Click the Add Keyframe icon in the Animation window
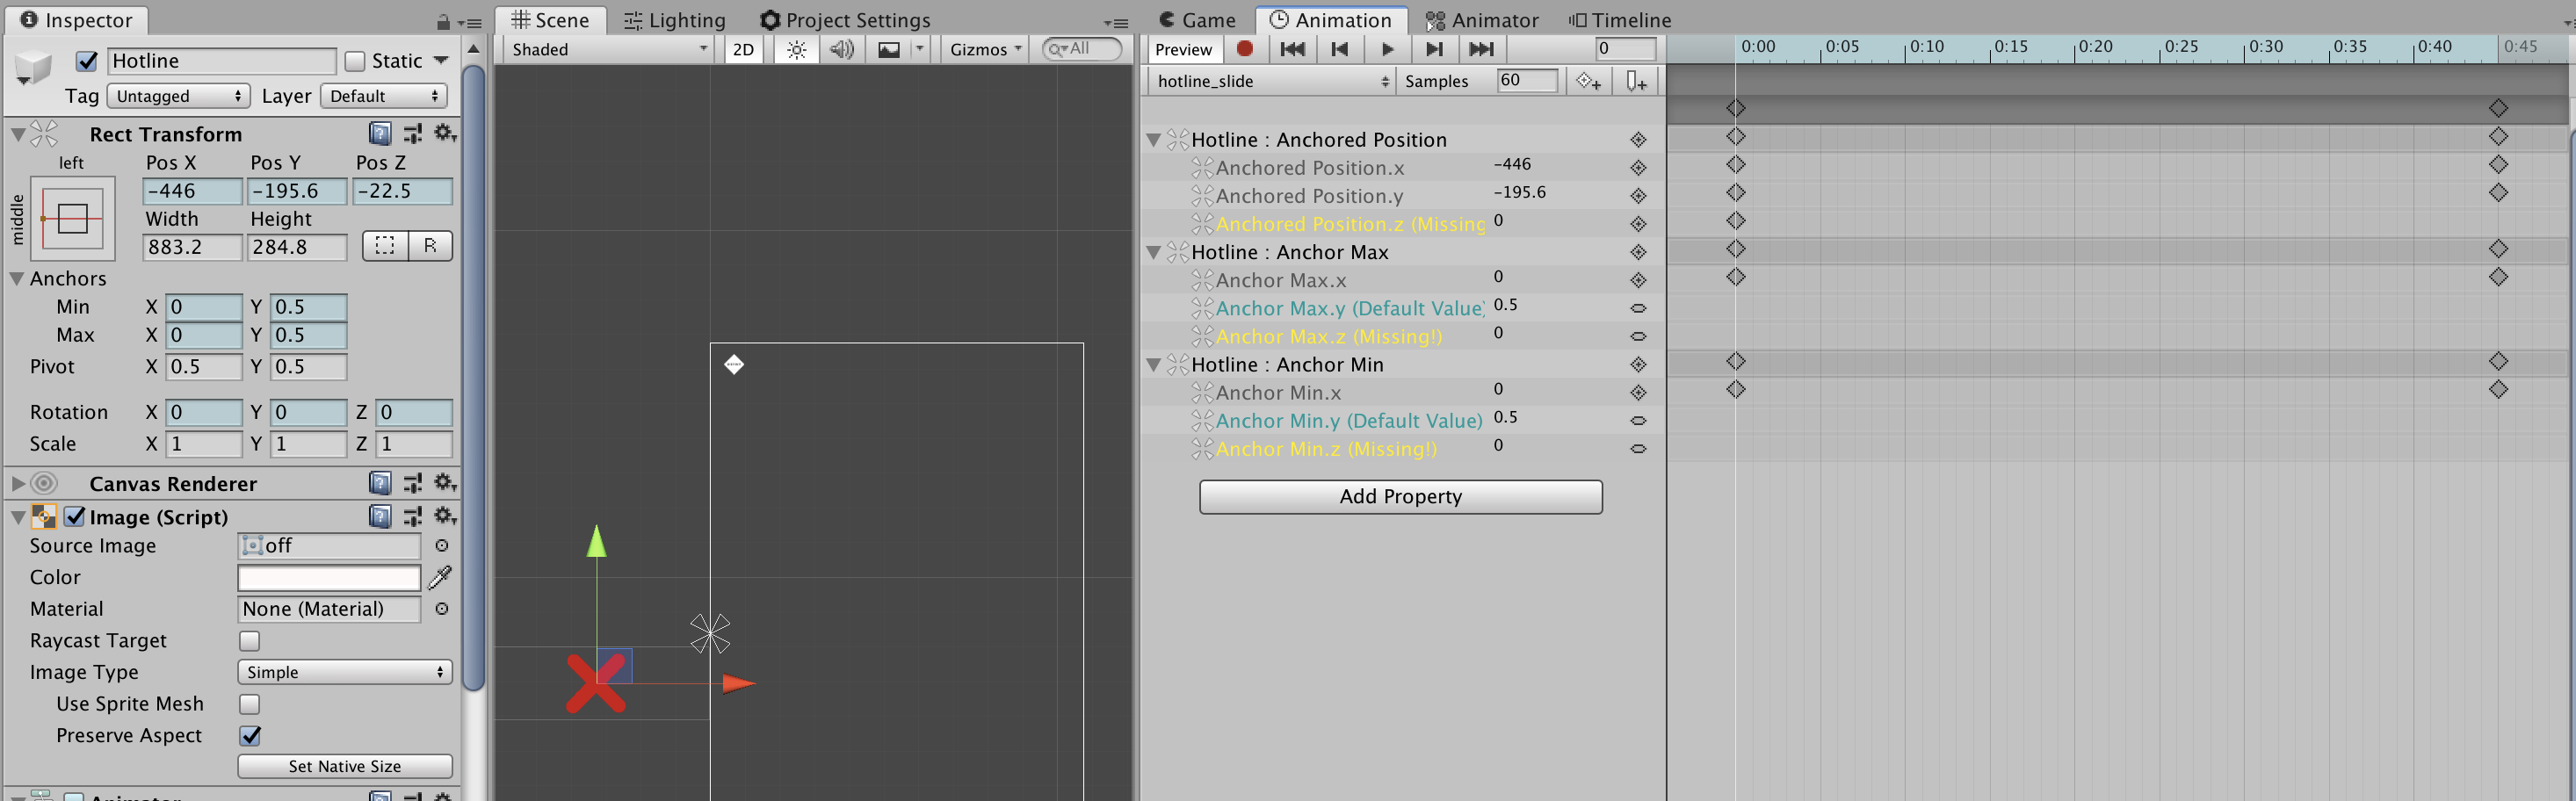The width and height of the screenshot is (2576, 801). pos(1589,81)
